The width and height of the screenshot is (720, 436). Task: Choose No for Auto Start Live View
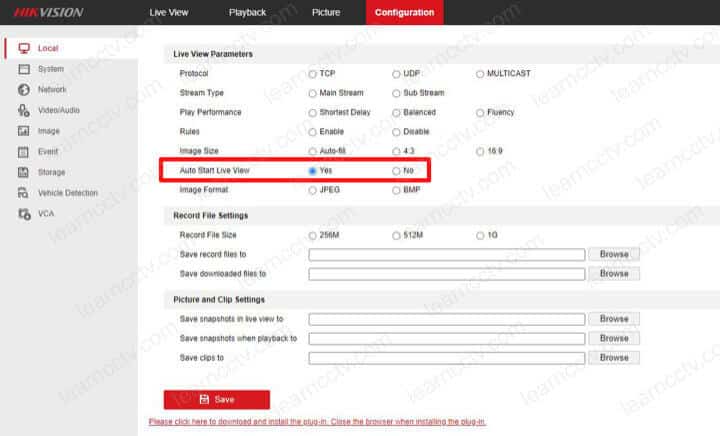pos(397,171)
